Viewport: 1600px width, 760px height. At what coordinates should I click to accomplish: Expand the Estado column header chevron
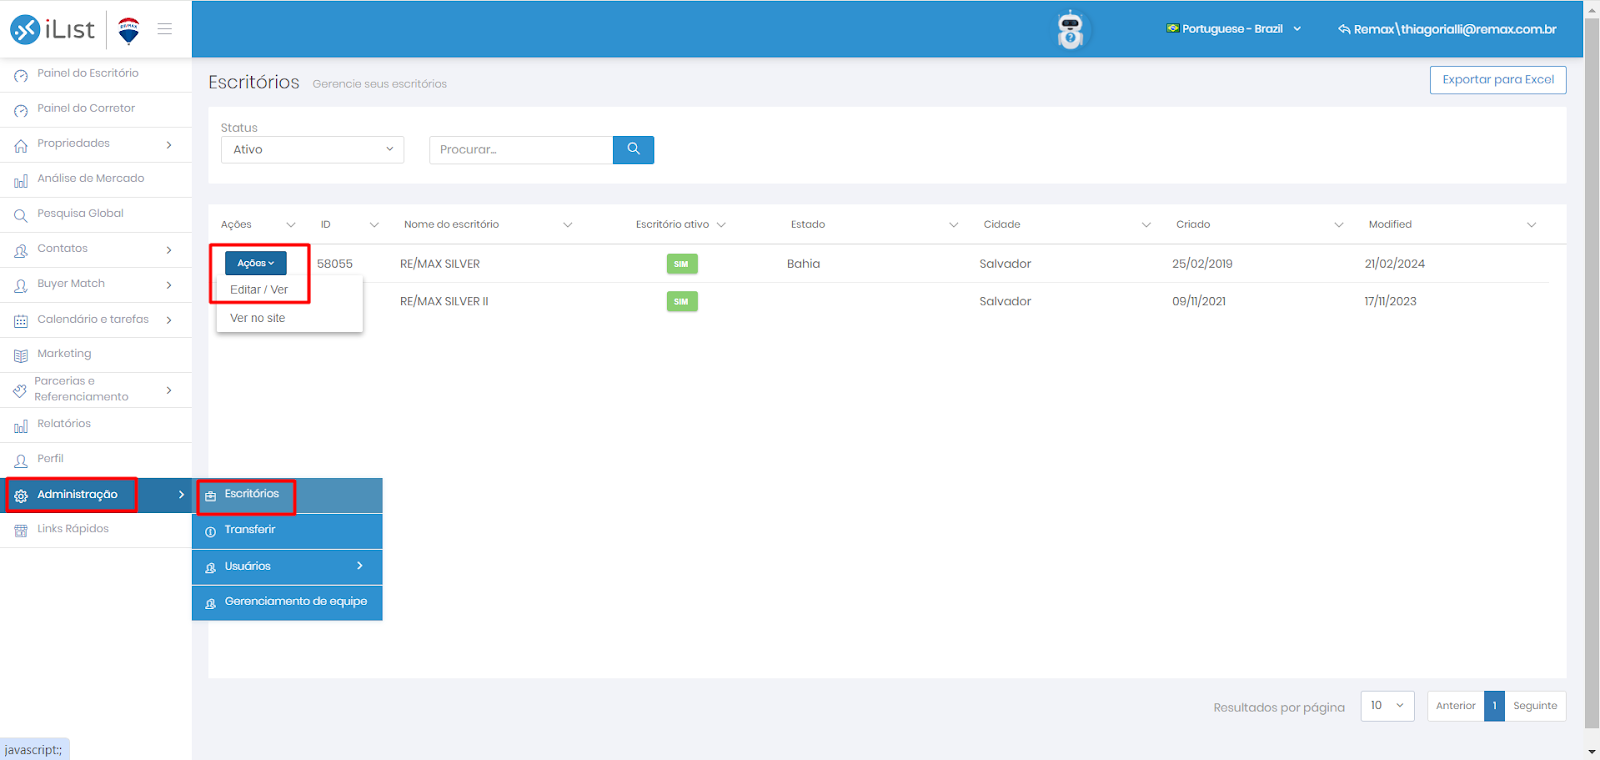[x=953, y=225]
